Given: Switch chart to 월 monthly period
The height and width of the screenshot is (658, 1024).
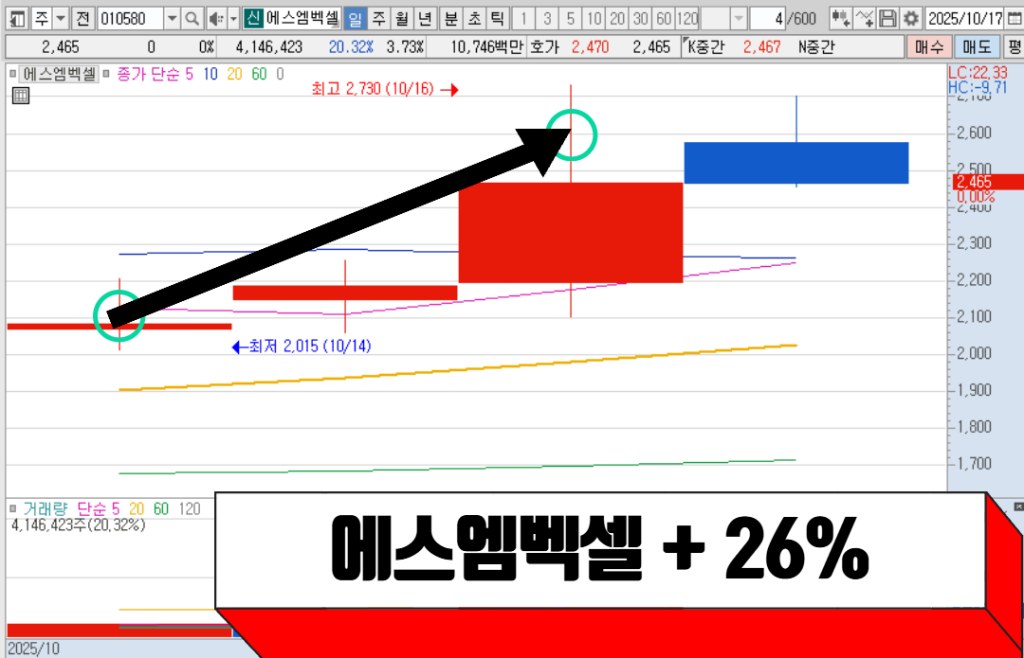Looking at the screenshot, I should point(401,19).
